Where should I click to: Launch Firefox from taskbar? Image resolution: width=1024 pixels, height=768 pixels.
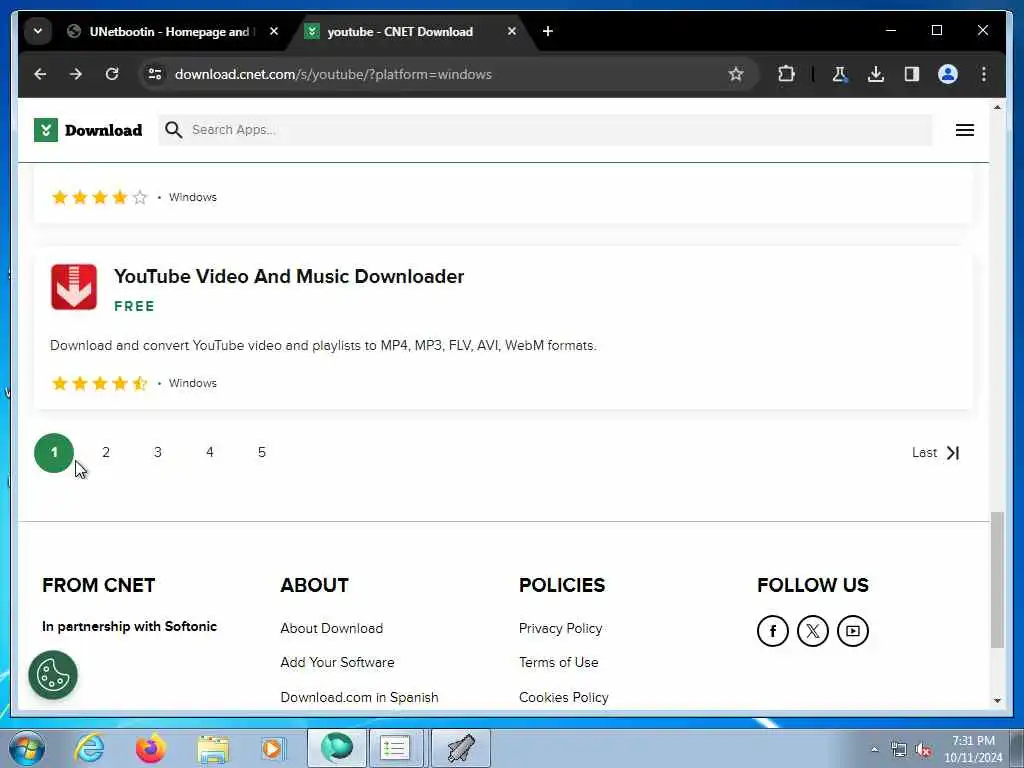(151, 748)
